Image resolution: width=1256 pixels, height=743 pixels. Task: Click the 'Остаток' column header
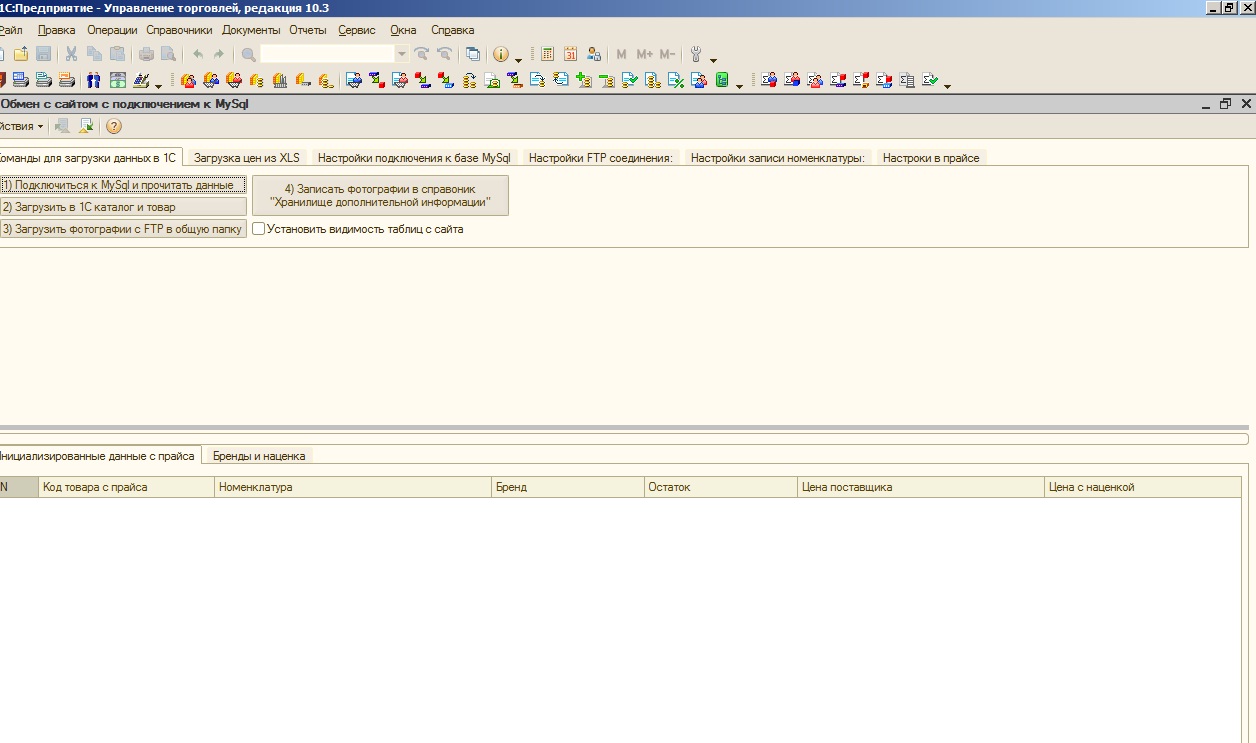coord(720,487)
